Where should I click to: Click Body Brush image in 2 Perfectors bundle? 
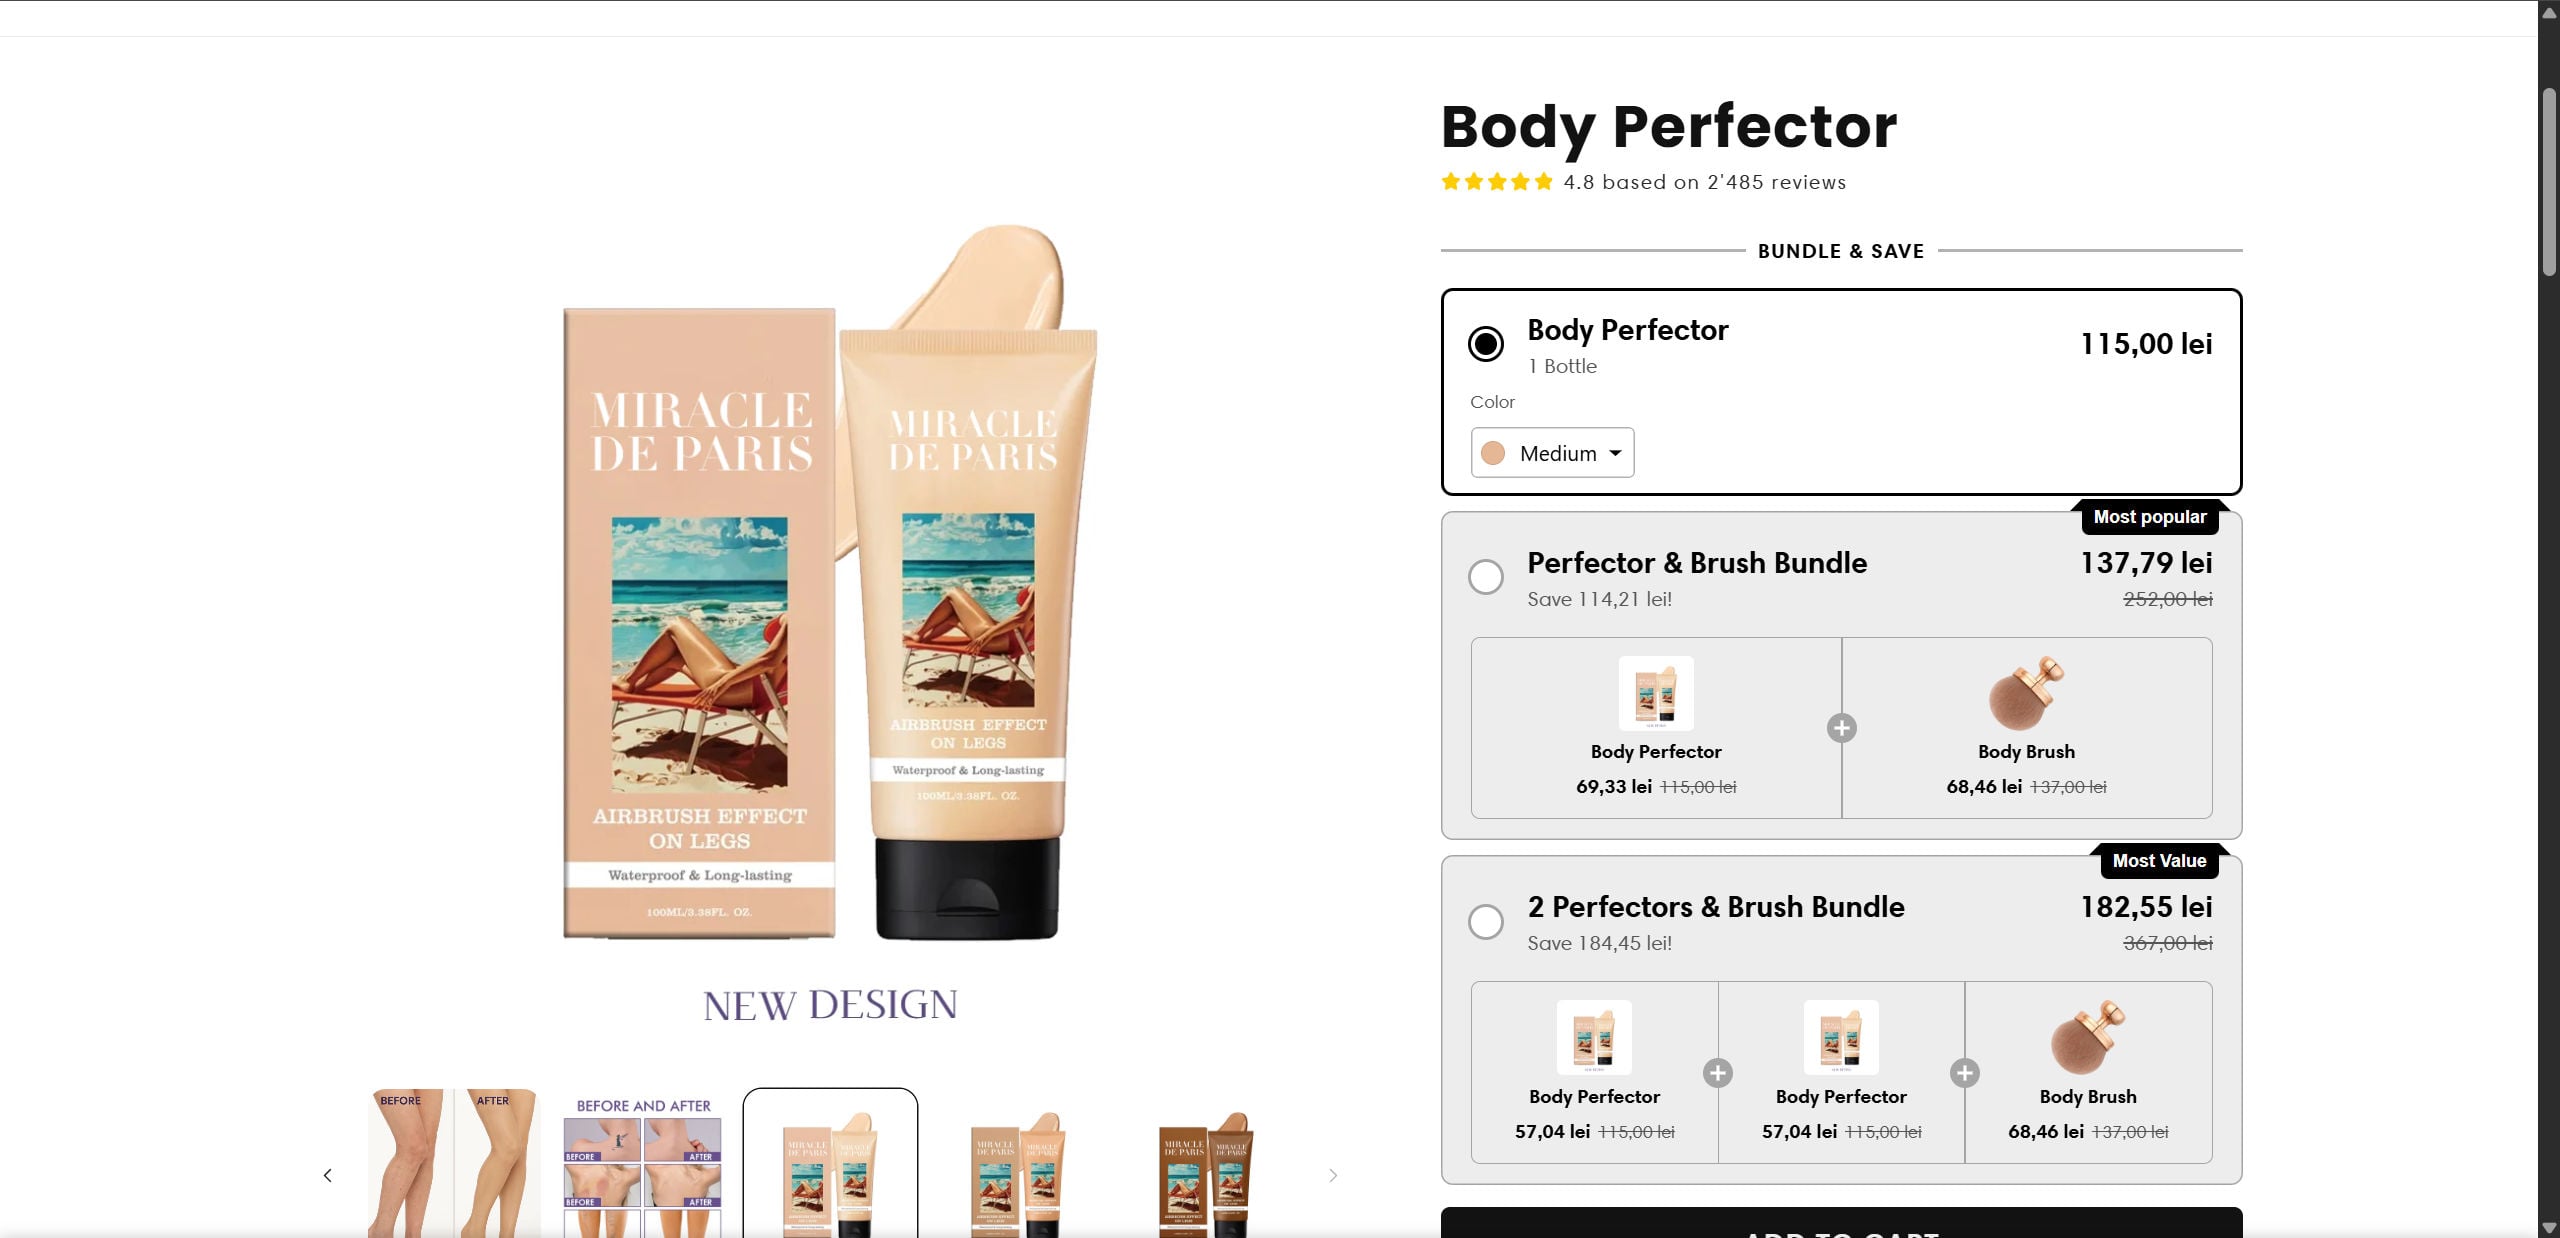click(2088, 1037)
